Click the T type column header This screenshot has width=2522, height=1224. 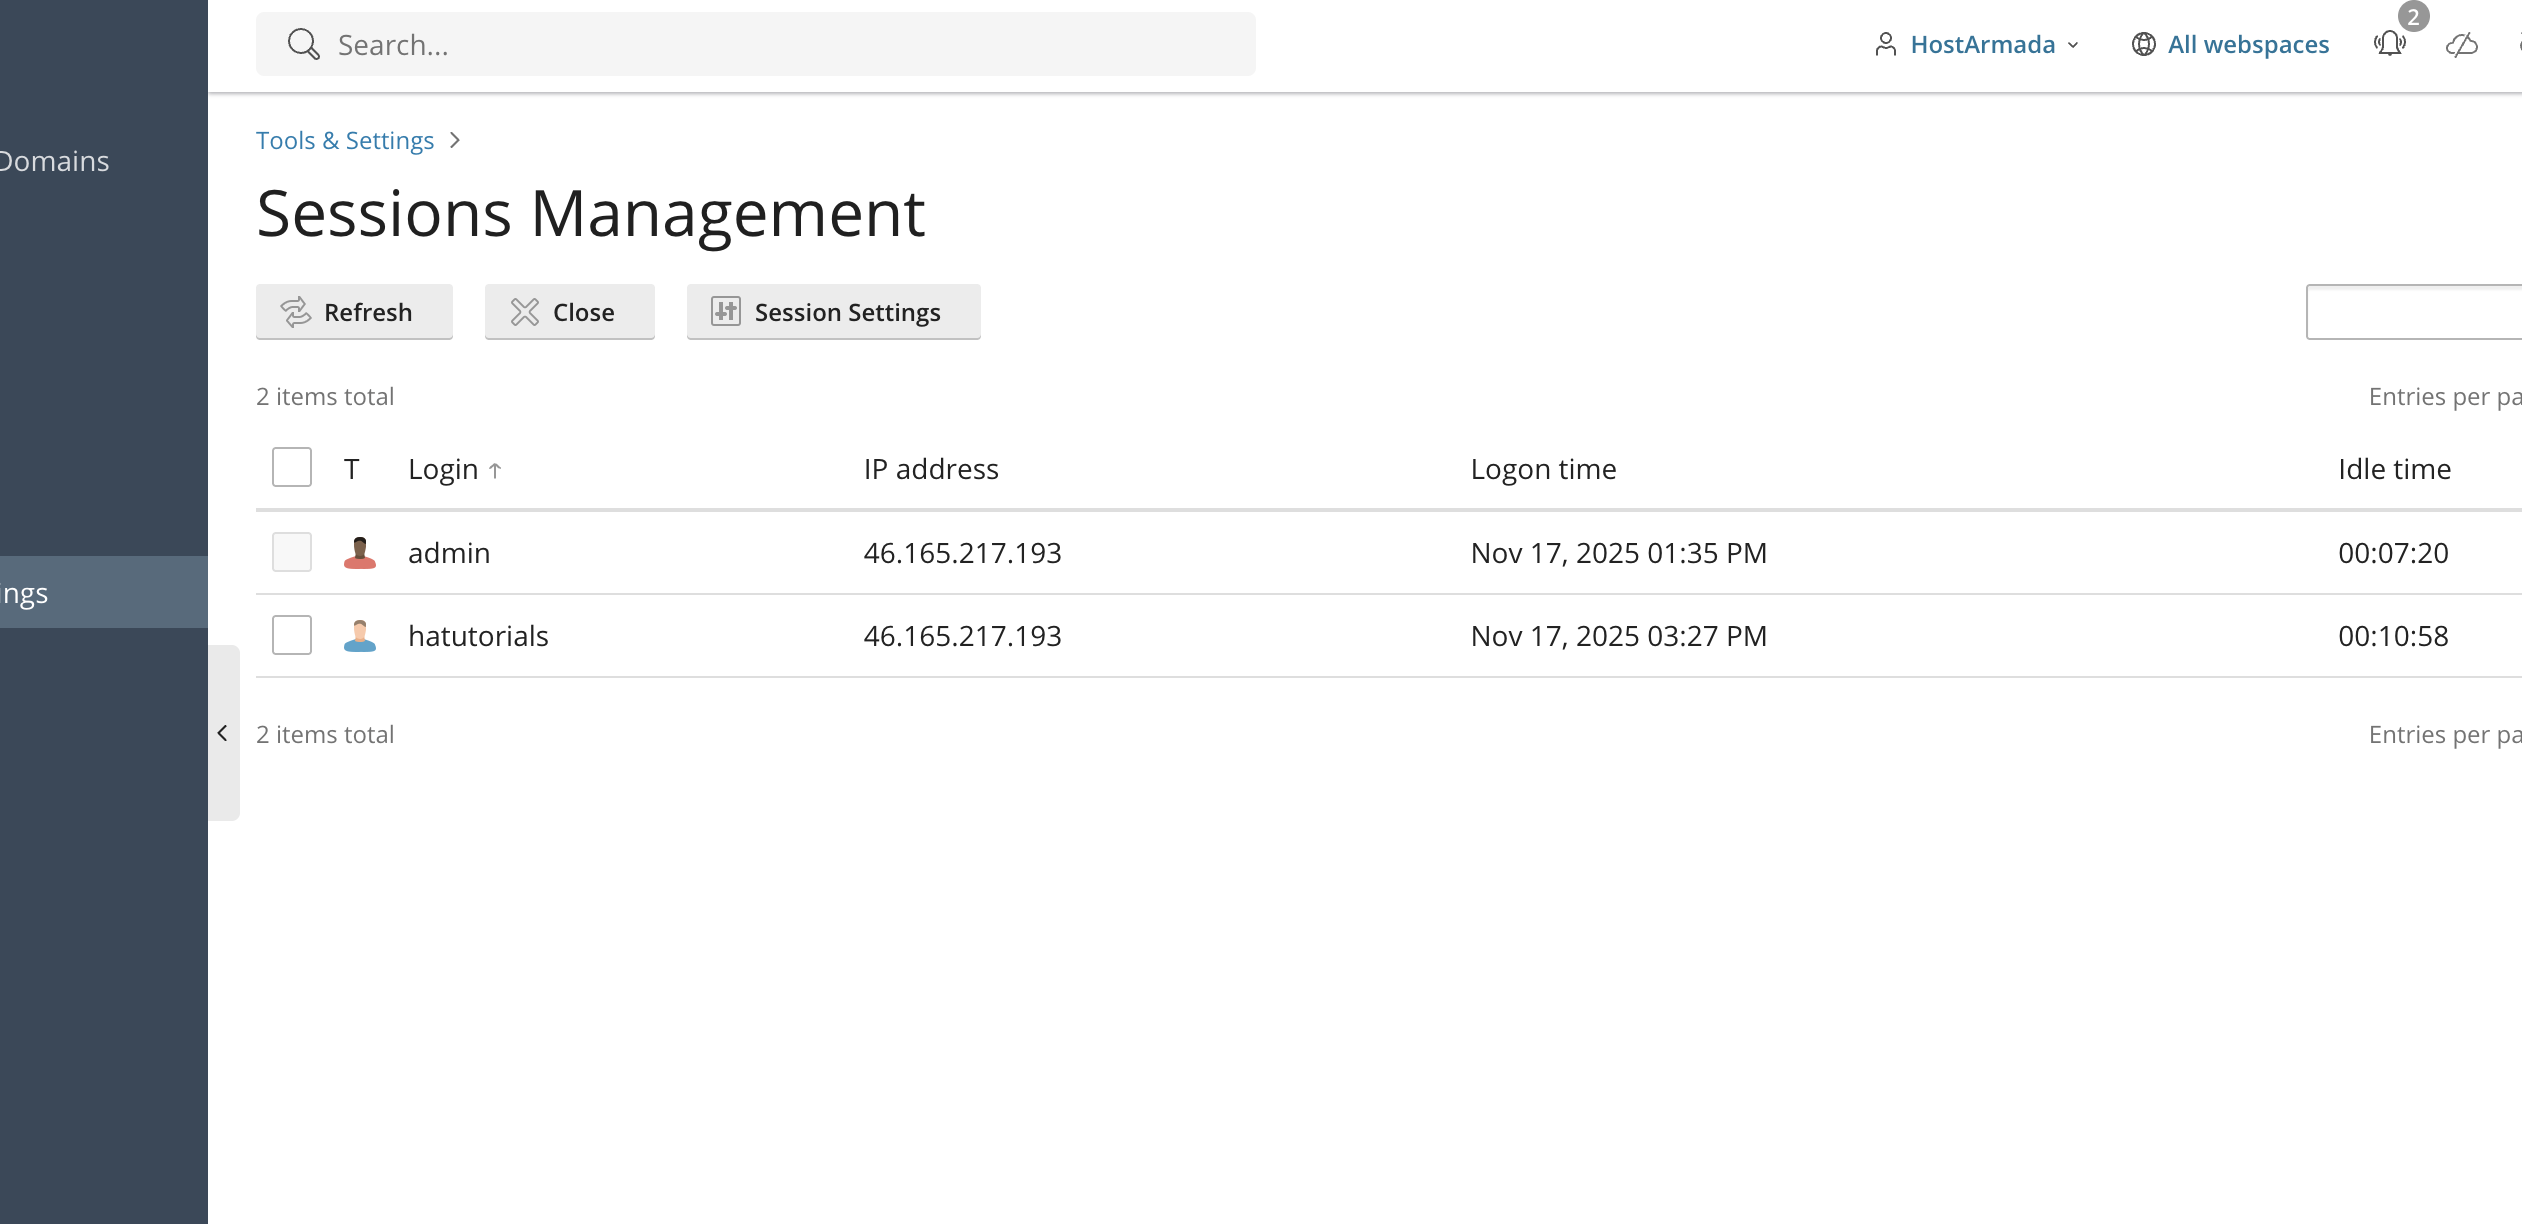(x=352, y=469)
